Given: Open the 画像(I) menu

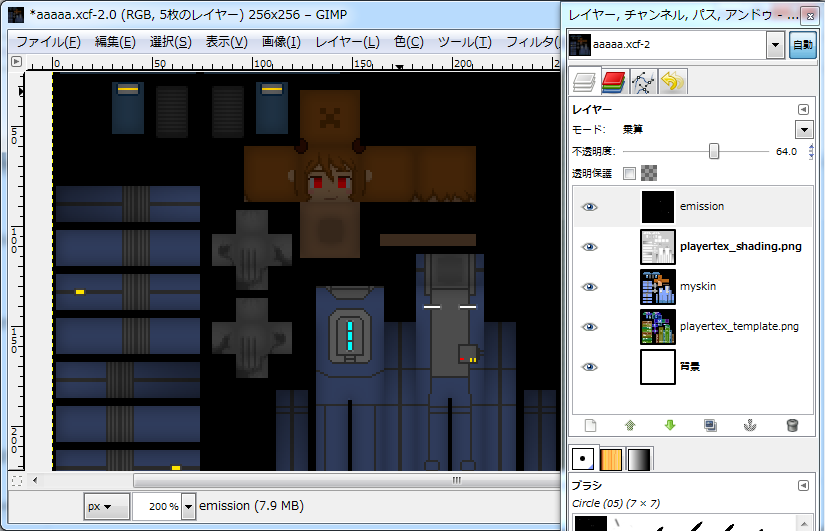Looking at the screenshot, I should [281, 42].
